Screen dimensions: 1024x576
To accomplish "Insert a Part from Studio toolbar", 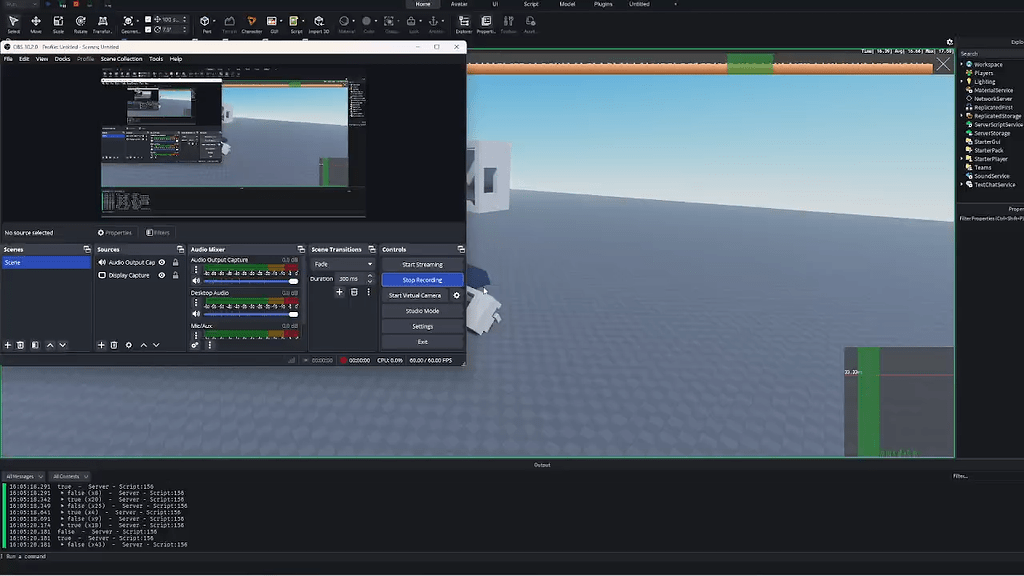I will [x=206, y=24].
